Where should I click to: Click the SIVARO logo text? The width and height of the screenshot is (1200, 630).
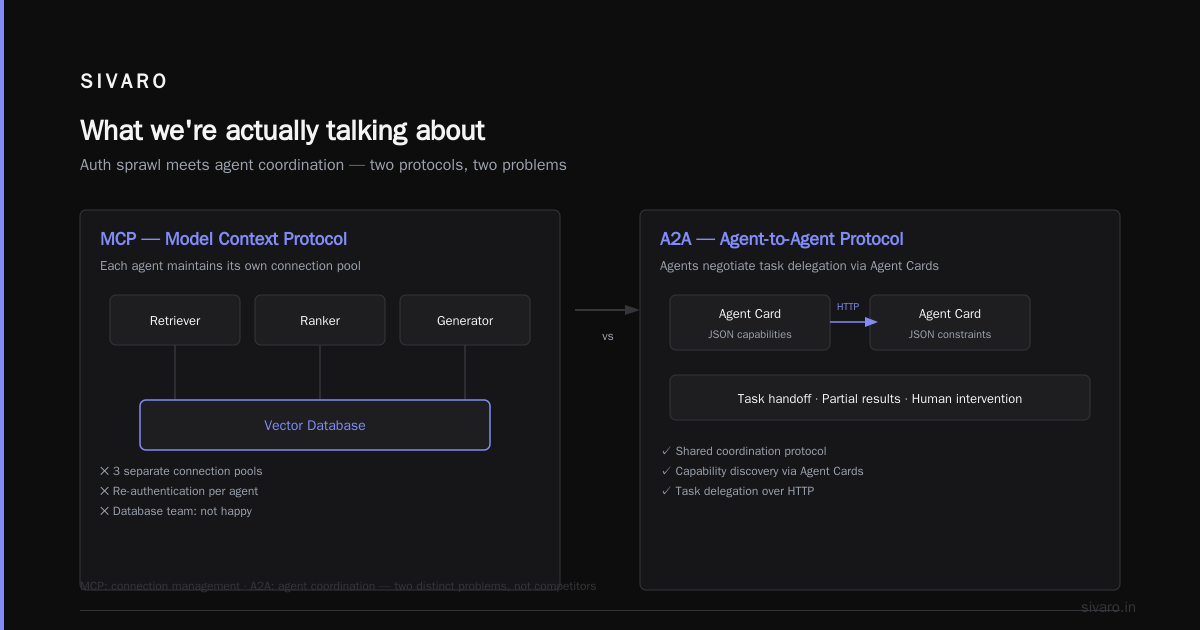tap(124, 82)
